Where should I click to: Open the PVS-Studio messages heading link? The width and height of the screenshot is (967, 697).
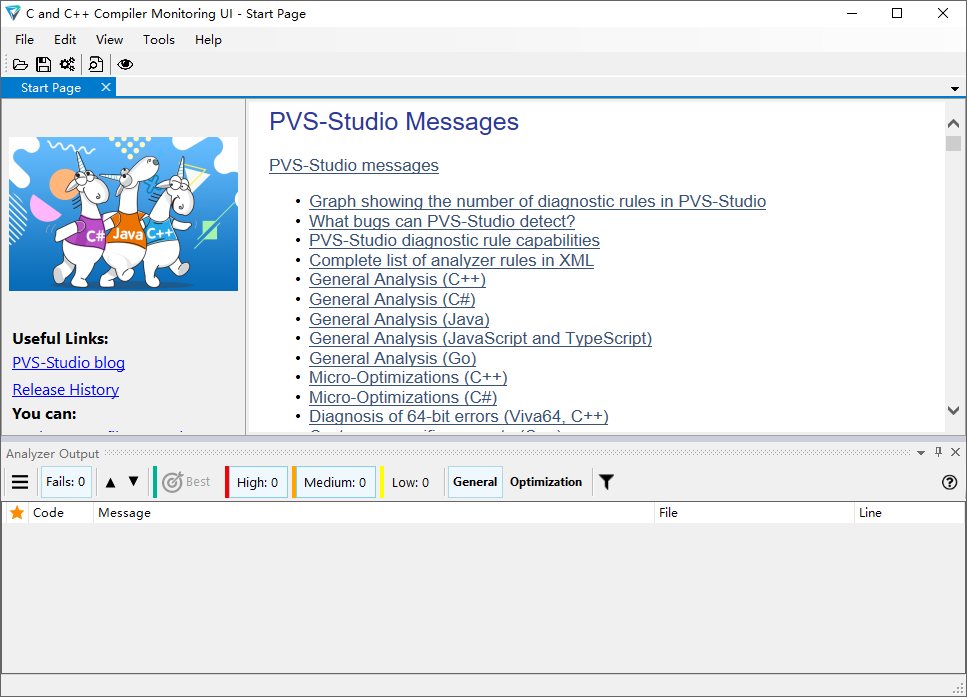tap(354, 165)
